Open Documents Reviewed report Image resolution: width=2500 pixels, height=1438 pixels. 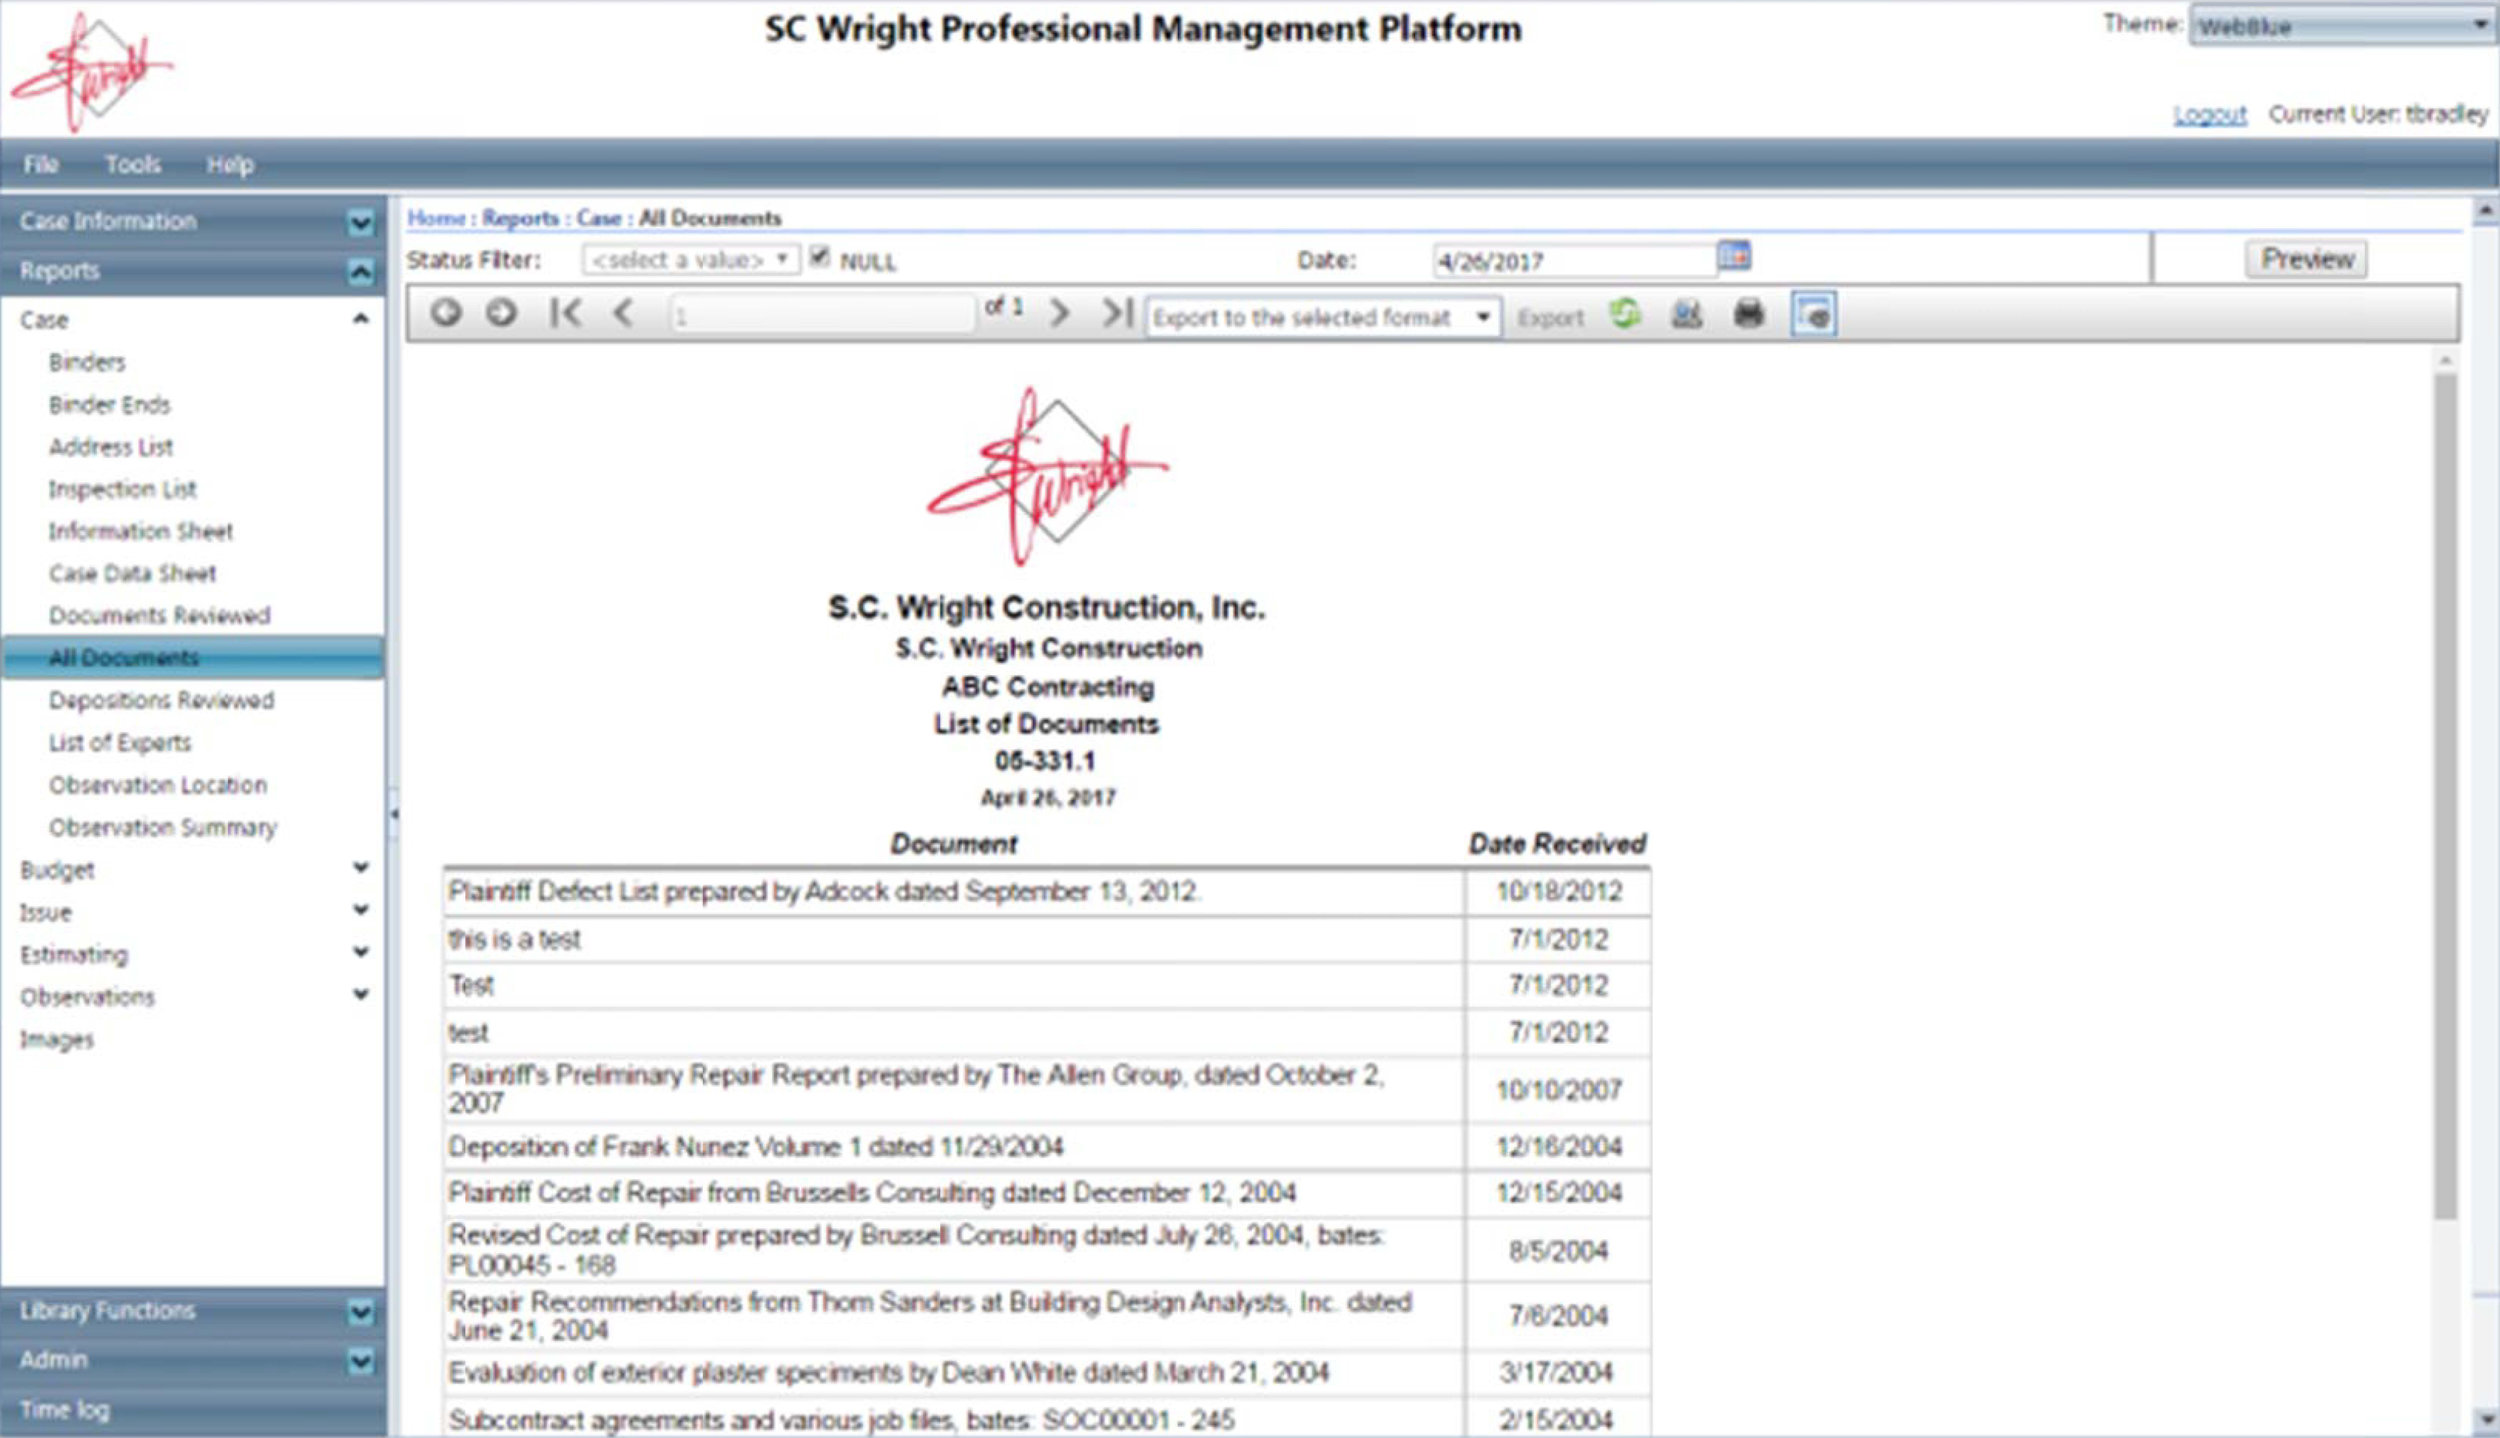tap(160, 615)
